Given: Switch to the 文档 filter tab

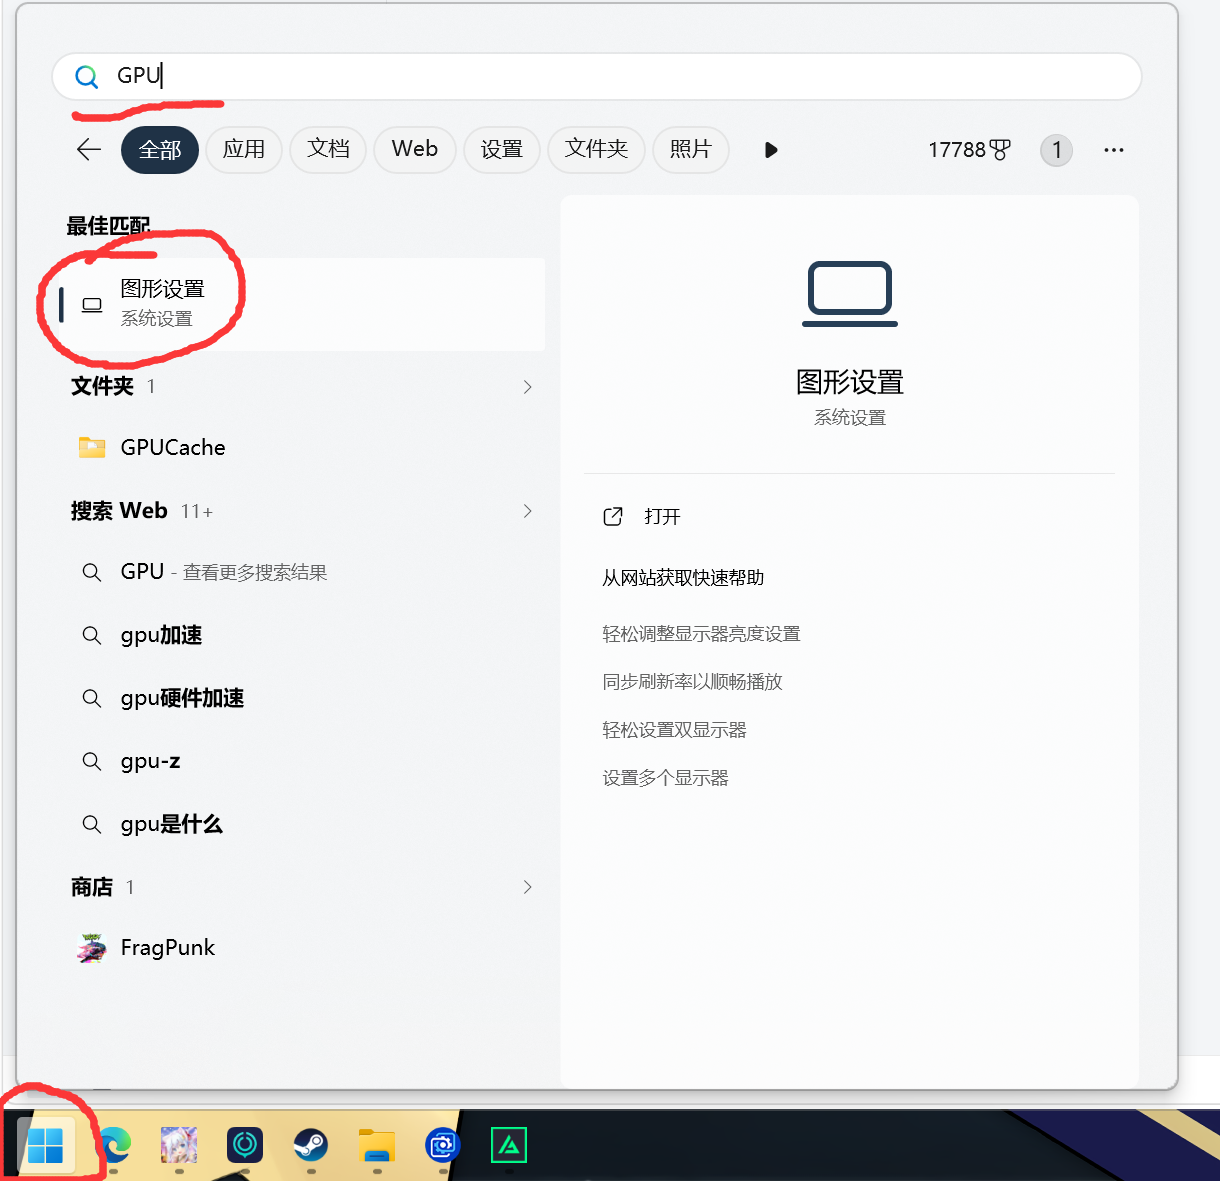Looking at the screenshot, I should (328, 150).
